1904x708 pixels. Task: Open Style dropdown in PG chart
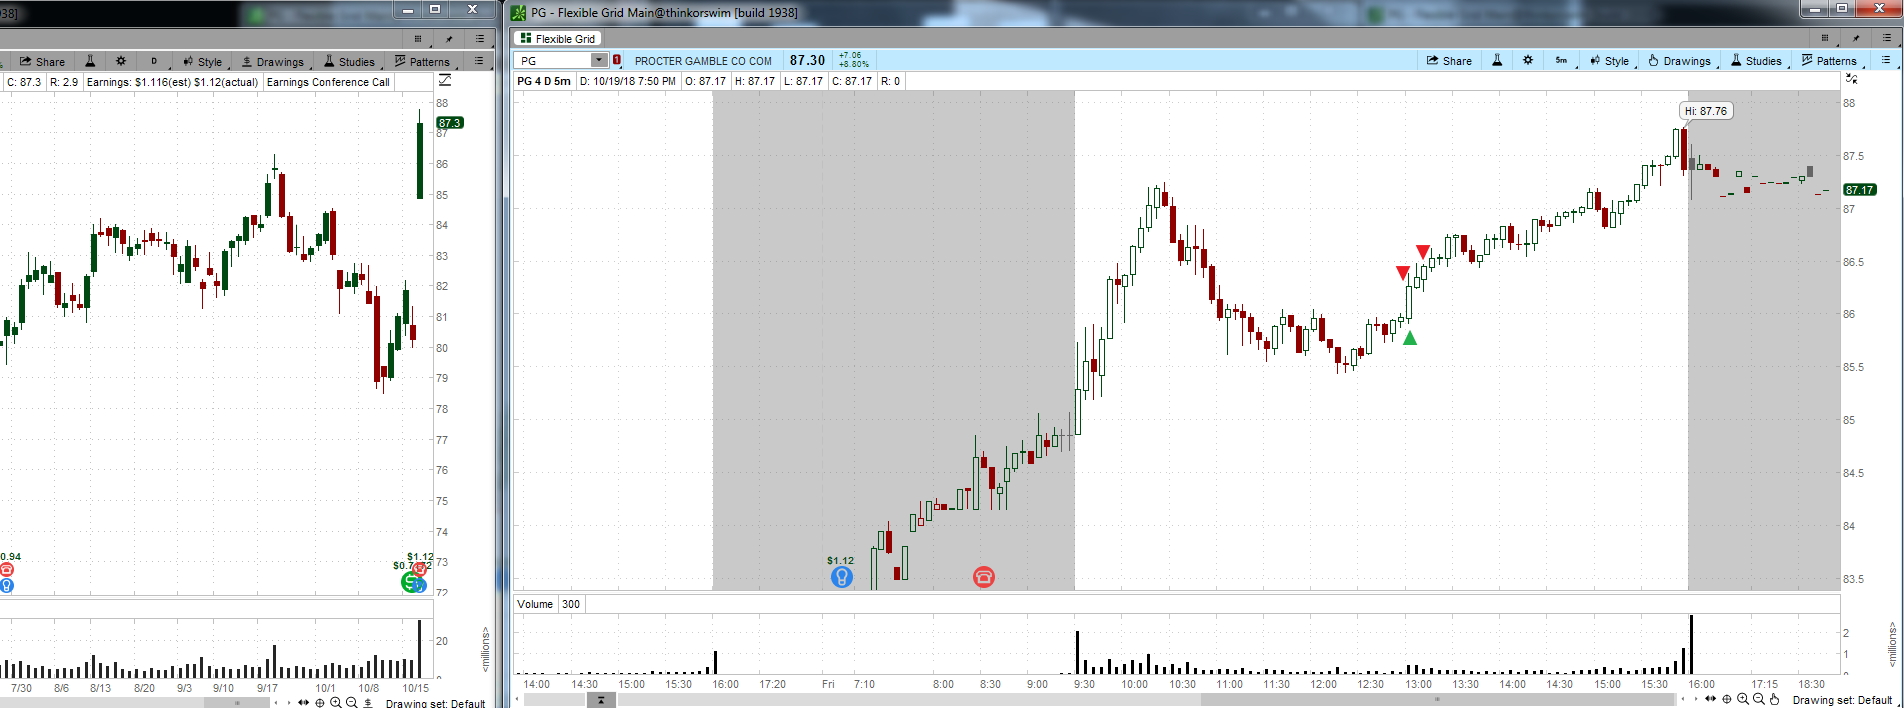tap(1609, 61)
